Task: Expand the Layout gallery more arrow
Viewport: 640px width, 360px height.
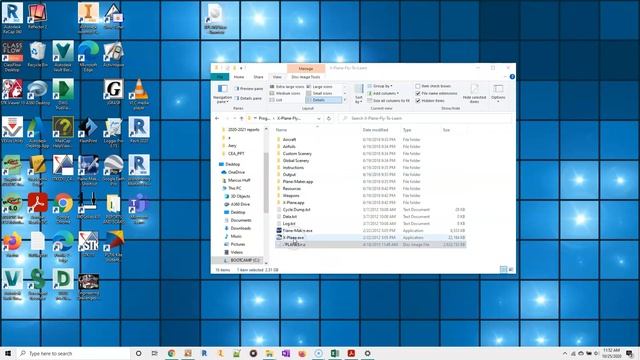Action: pos(345,100)
